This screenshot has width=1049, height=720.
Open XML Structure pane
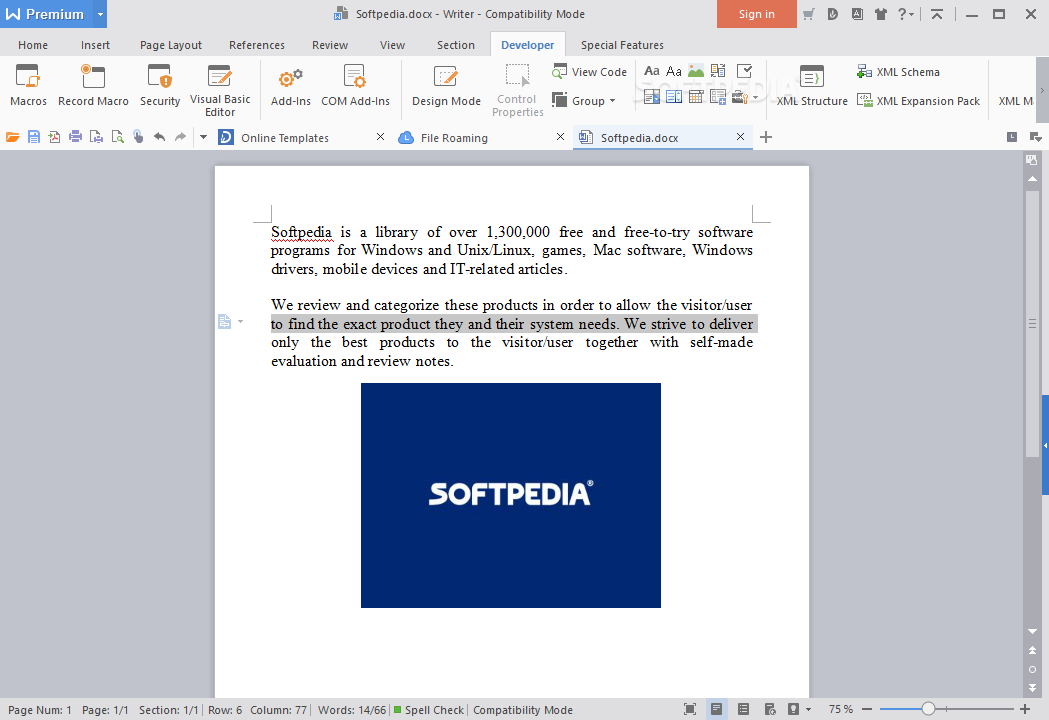click(812, 86)
